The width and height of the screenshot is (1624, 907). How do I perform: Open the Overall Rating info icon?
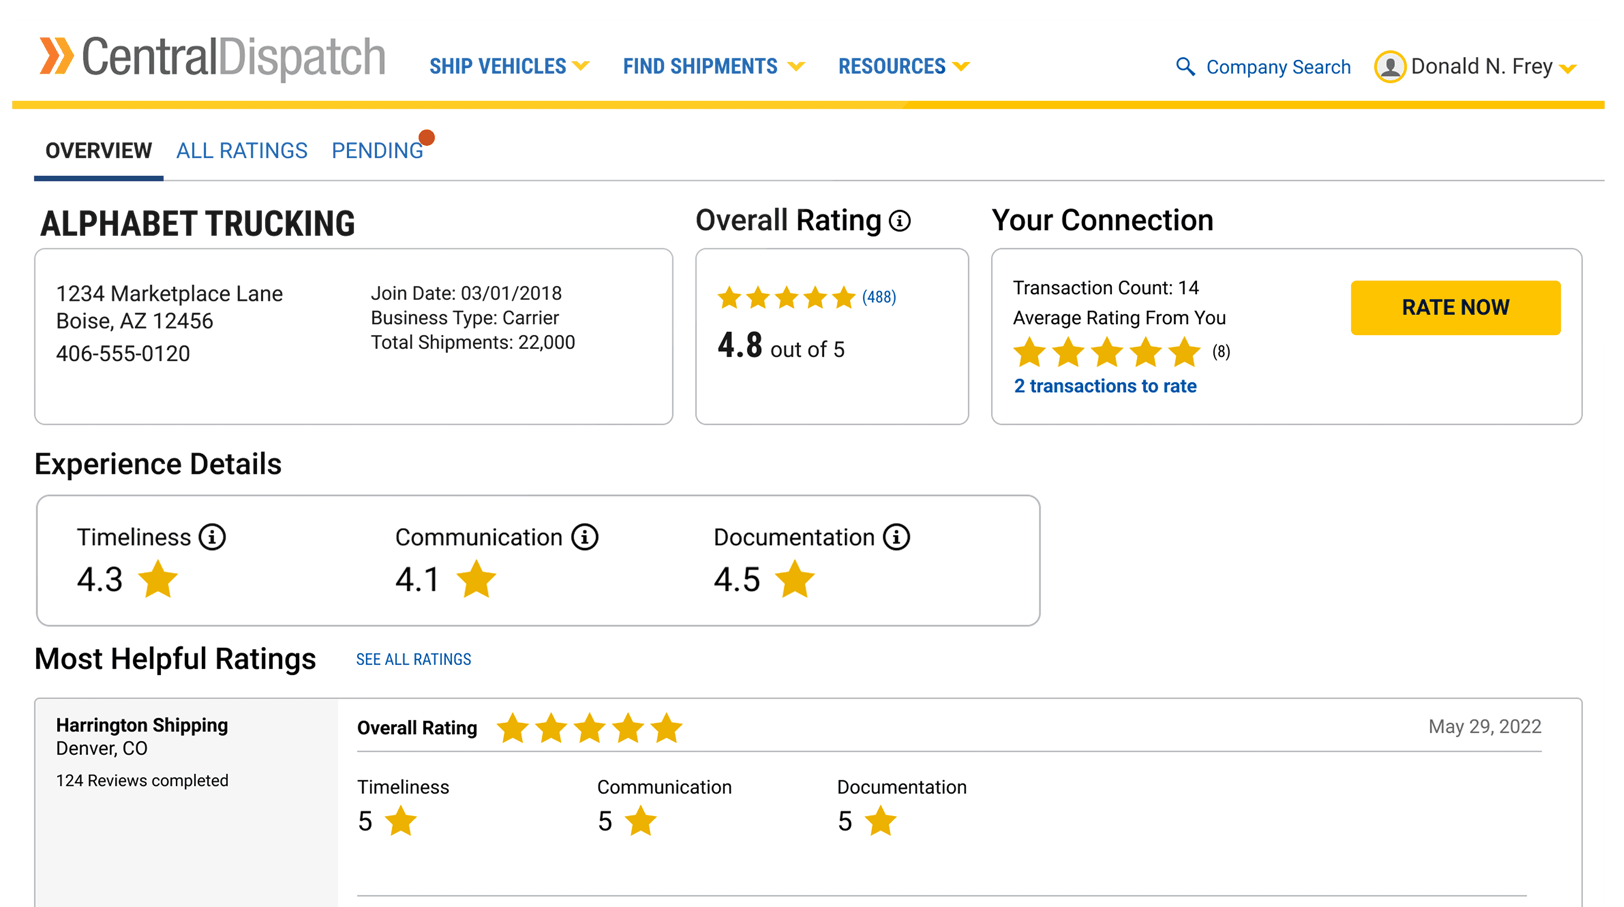tap(900, 221)
